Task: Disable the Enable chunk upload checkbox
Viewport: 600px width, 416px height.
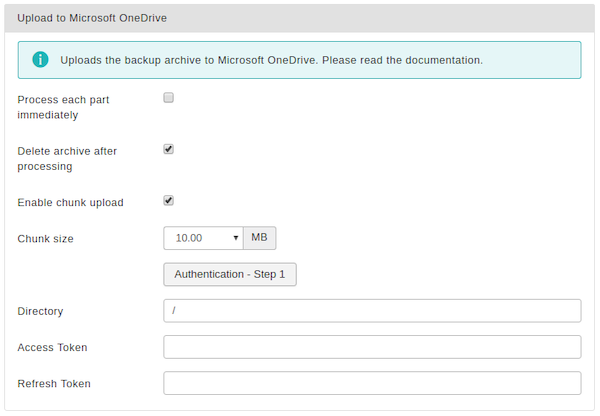Action: pyautogui.click(x=168, y=200)
